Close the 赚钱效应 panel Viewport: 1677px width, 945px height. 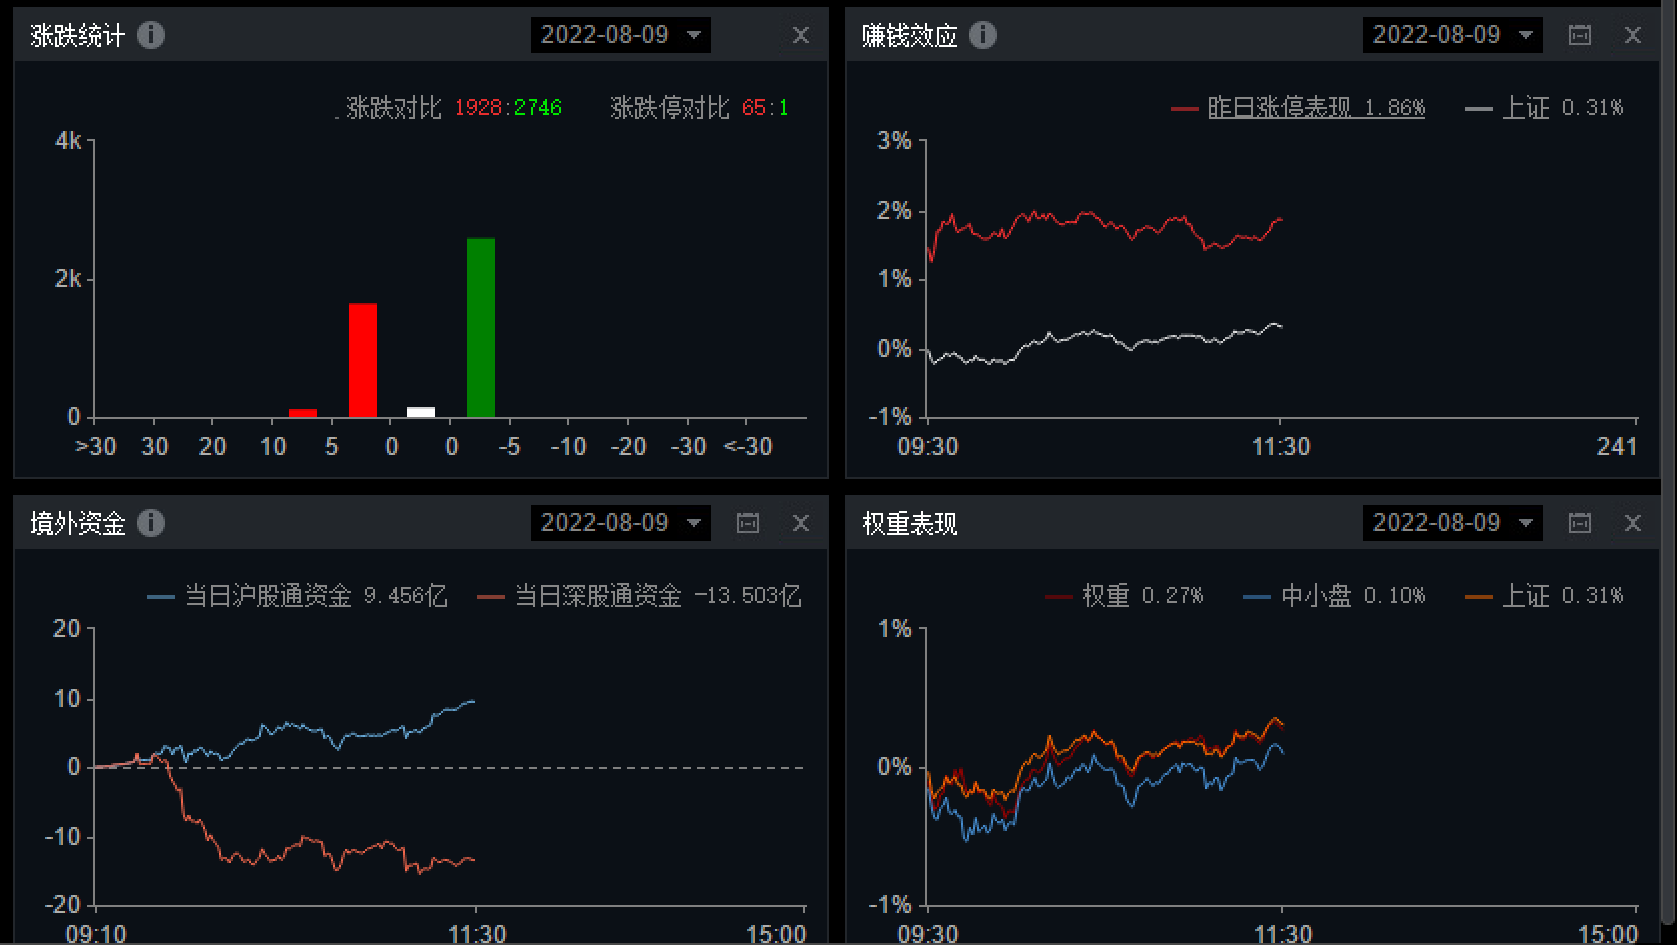coord(1633,35)
